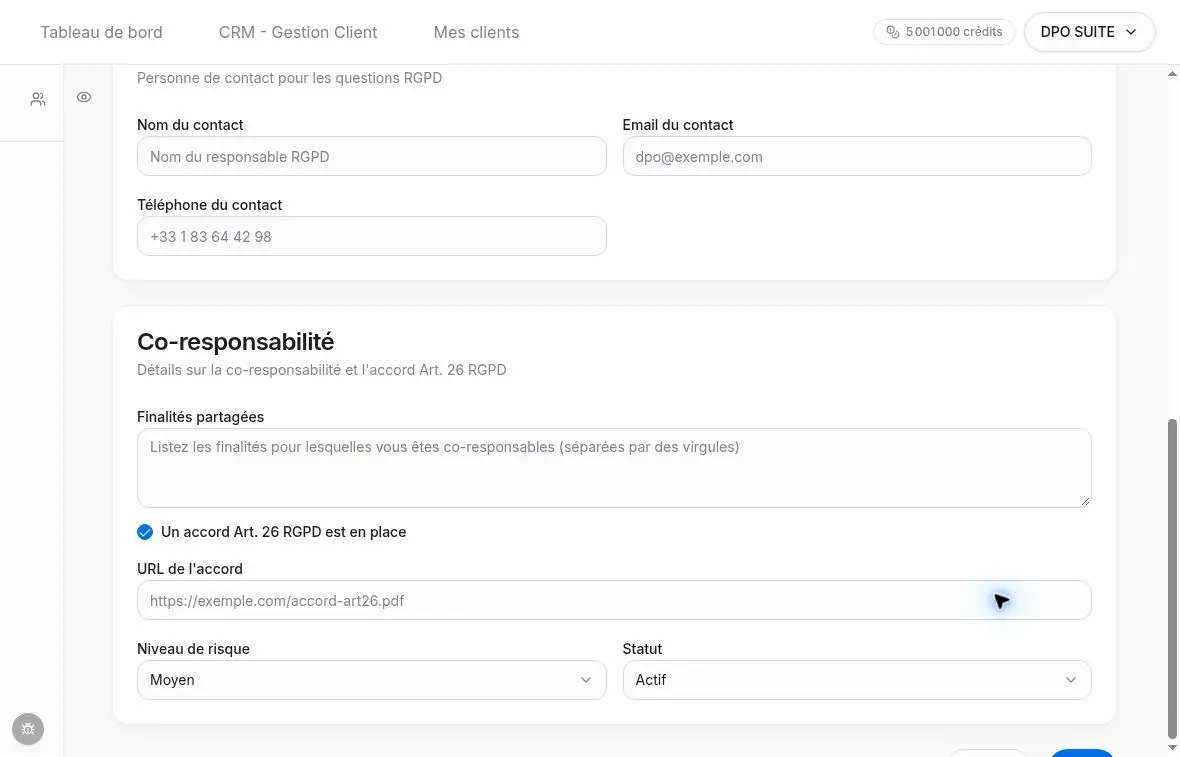Open the CRM - Gestion Client menu
Screen dimensions: 1180x757
tap(298, 32)
